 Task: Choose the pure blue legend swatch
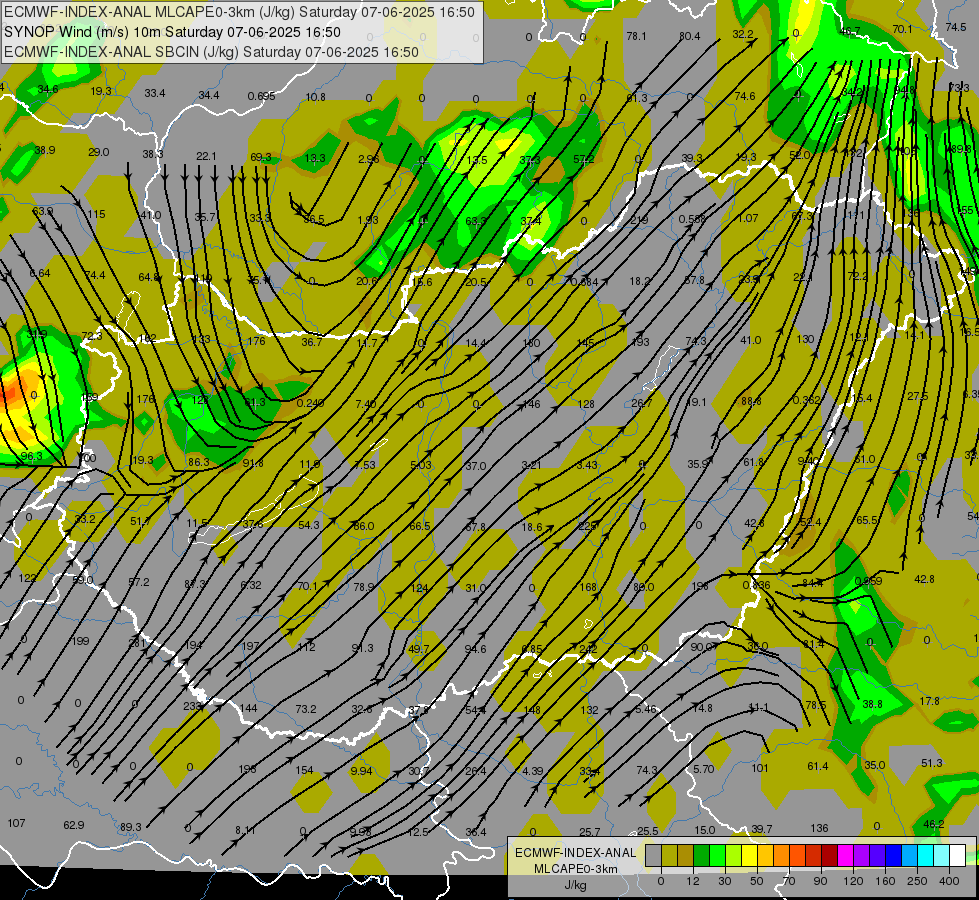pyautogui.click(x=893, y=856)
